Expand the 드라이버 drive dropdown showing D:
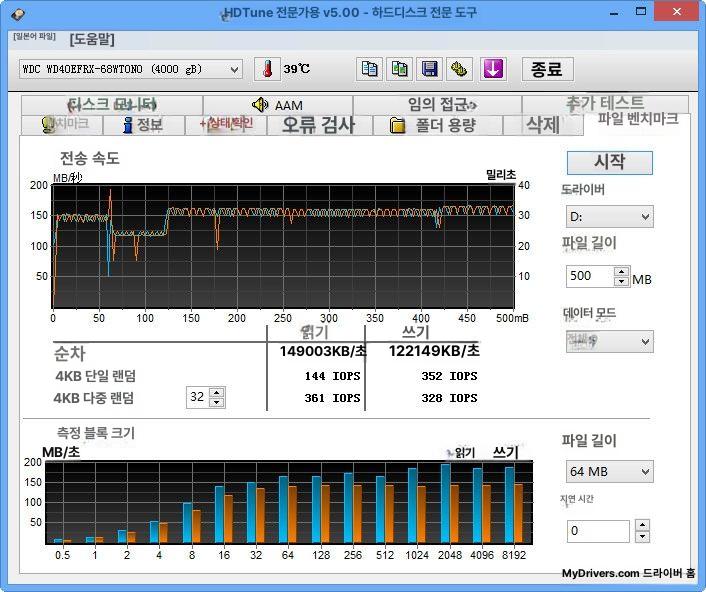Image resolution: width=706 pixels, height=592 pixels. 608,216
